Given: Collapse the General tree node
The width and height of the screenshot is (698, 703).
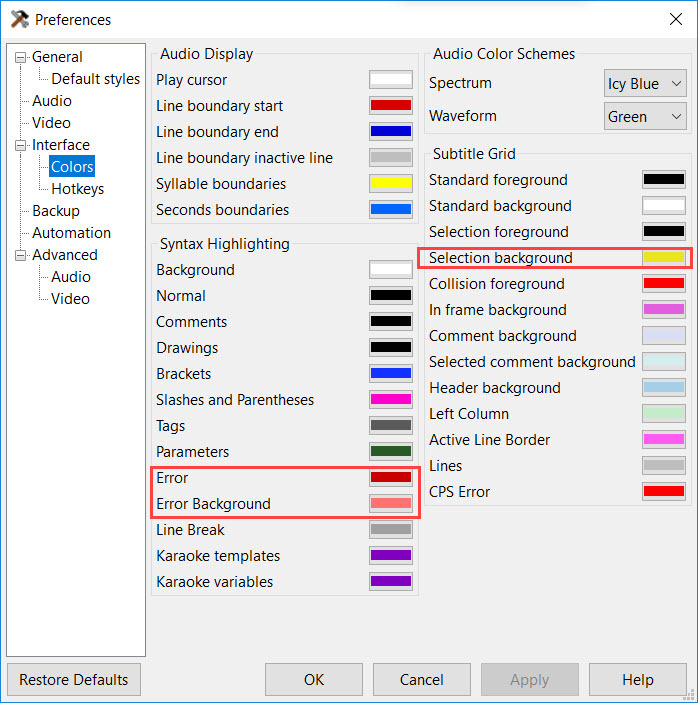Looking at the screenshot, I should point(20,57).
